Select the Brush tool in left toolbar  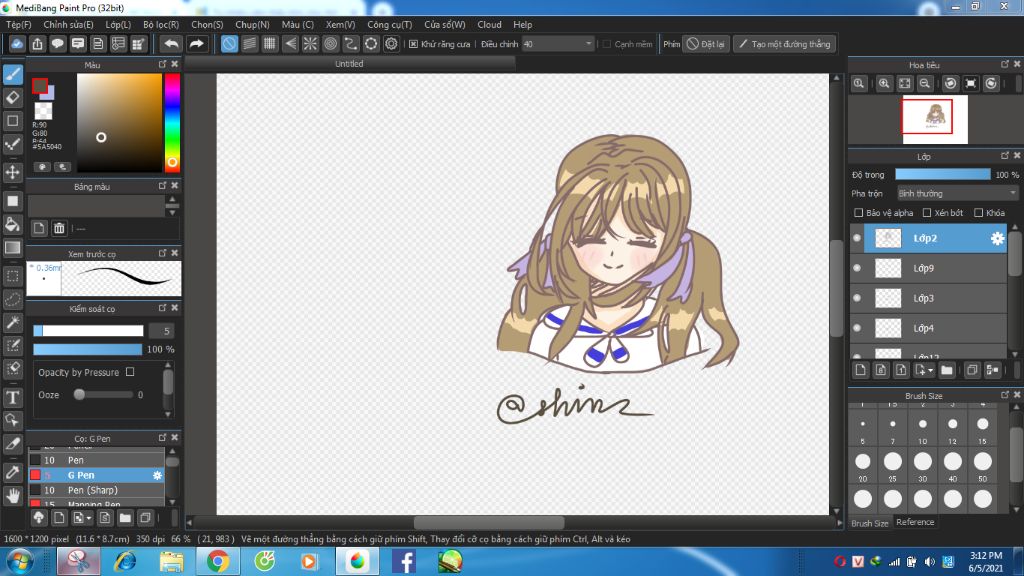[x=12, y=74]
